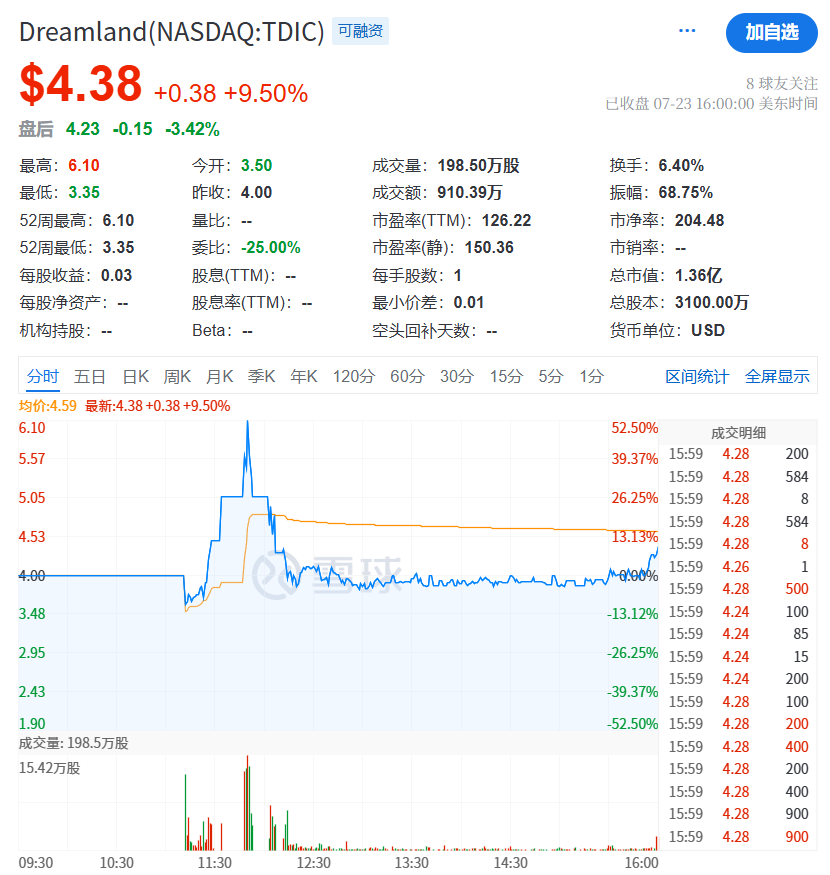The width and height of the screenshot is (830, 875).
Task: Click the 每股收益 value 0.03
Action: [x=116, y=275]
